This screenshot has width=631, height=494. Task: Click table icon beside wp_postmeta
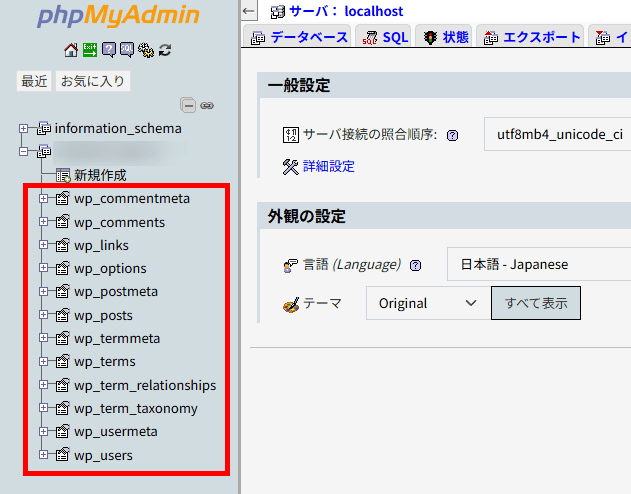click(x=62, y=291)
